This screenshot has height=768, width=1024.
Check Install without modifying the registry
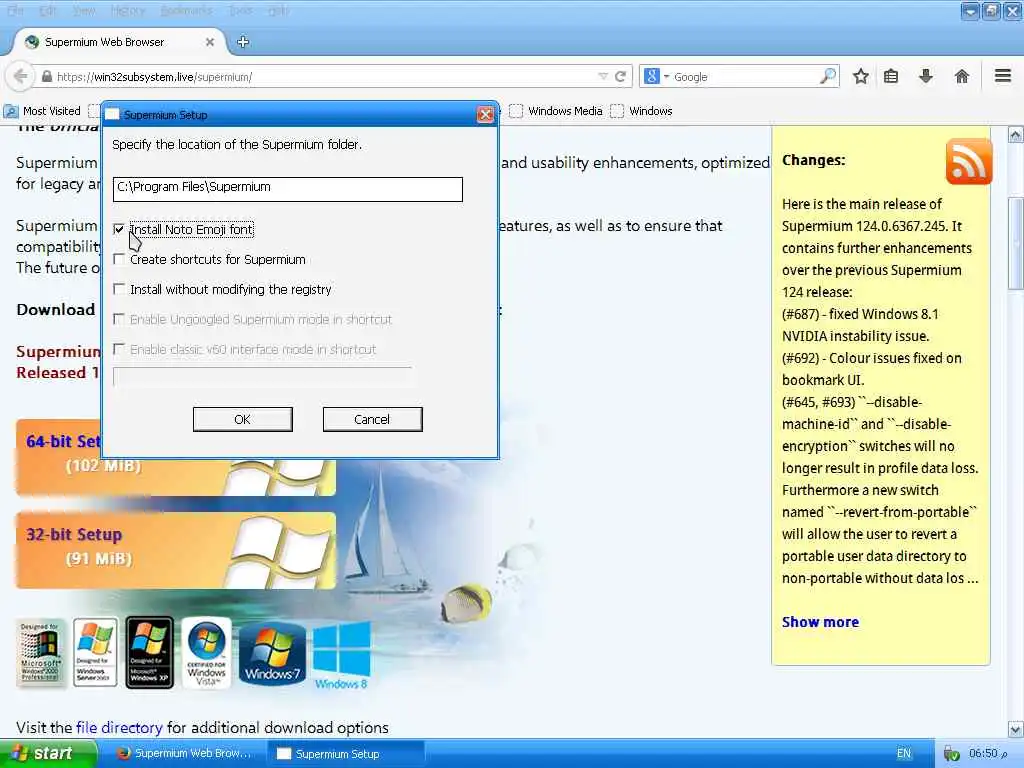119,289
